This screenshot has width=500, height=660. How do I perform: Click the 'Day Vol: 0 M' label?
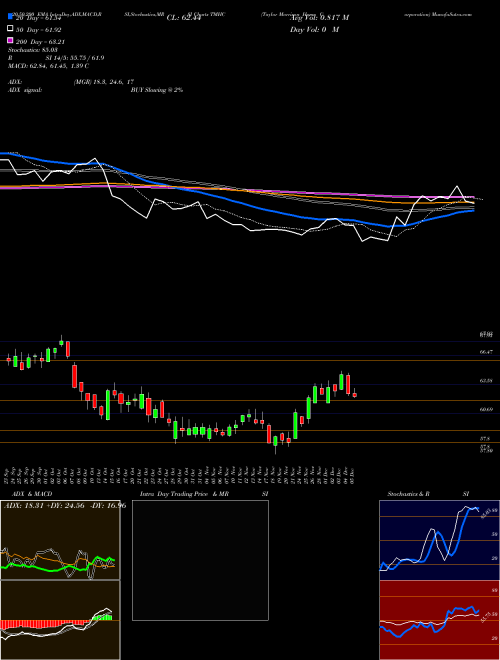point(314,29)
